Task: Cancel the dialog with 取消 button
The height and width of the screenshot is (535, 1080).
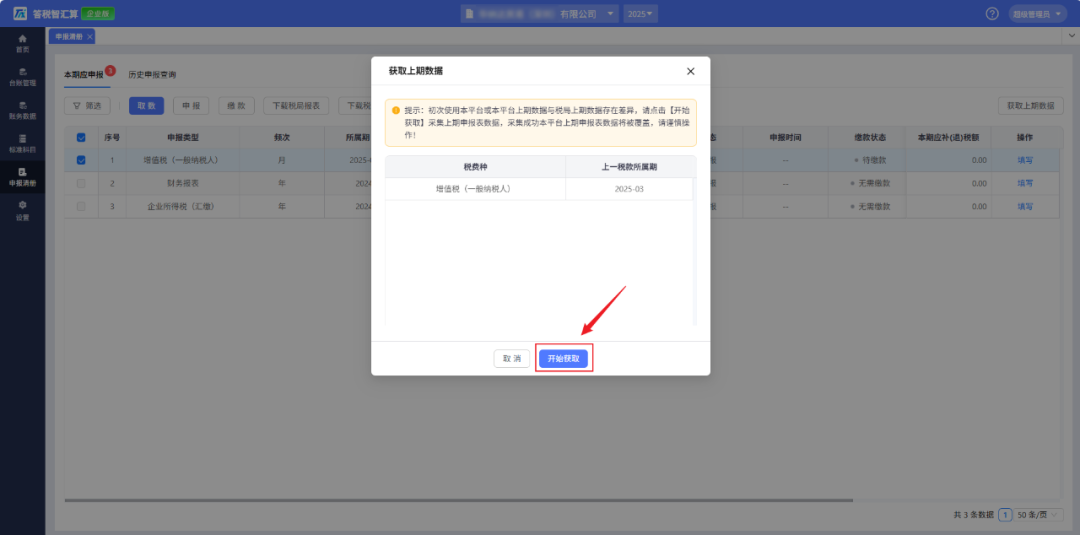Action: 512,359
